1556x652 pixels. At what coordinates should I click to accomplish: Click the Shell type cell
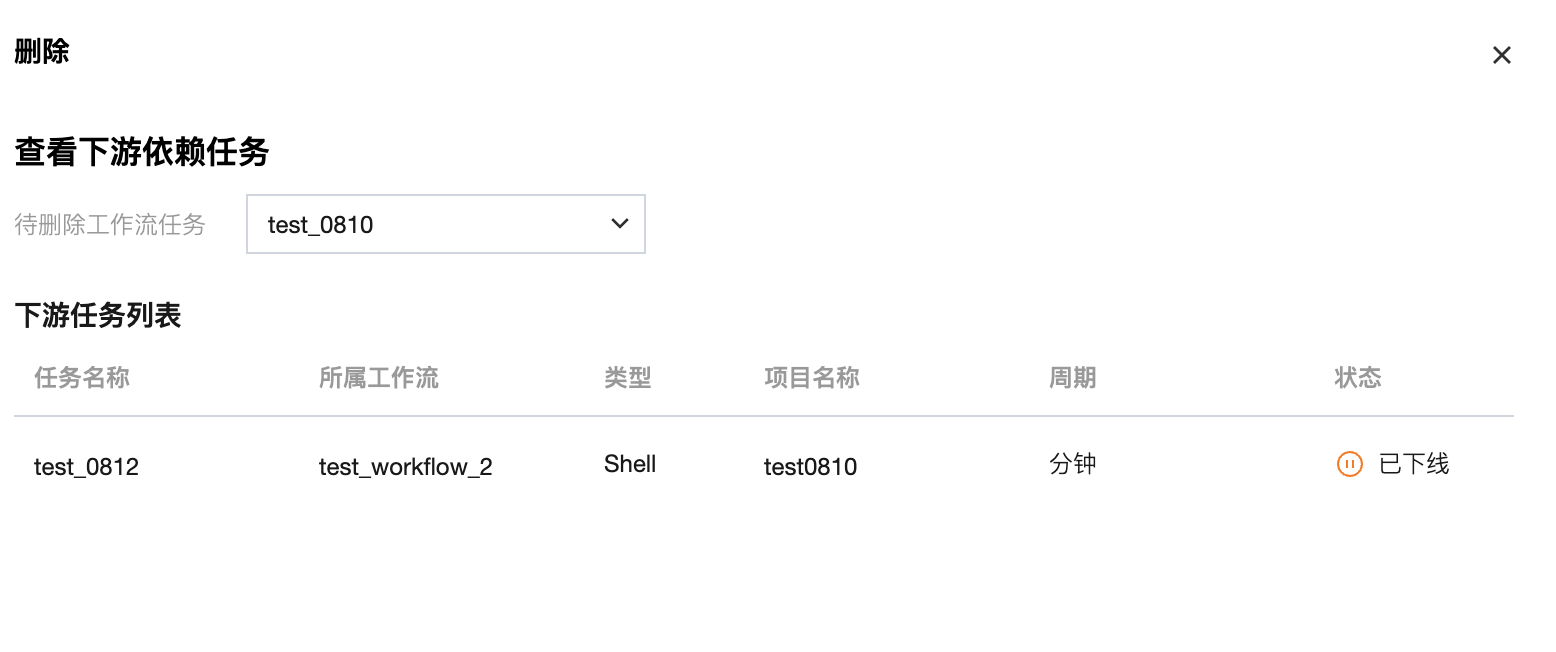tap(630, 464)
